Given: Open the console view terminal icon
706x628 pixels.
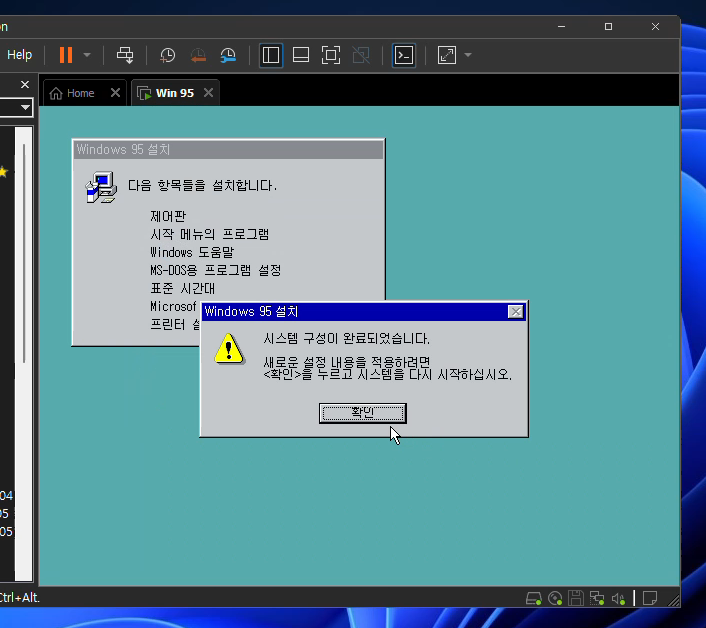Looking at the screenshot, I should click(x=404, y=55).
